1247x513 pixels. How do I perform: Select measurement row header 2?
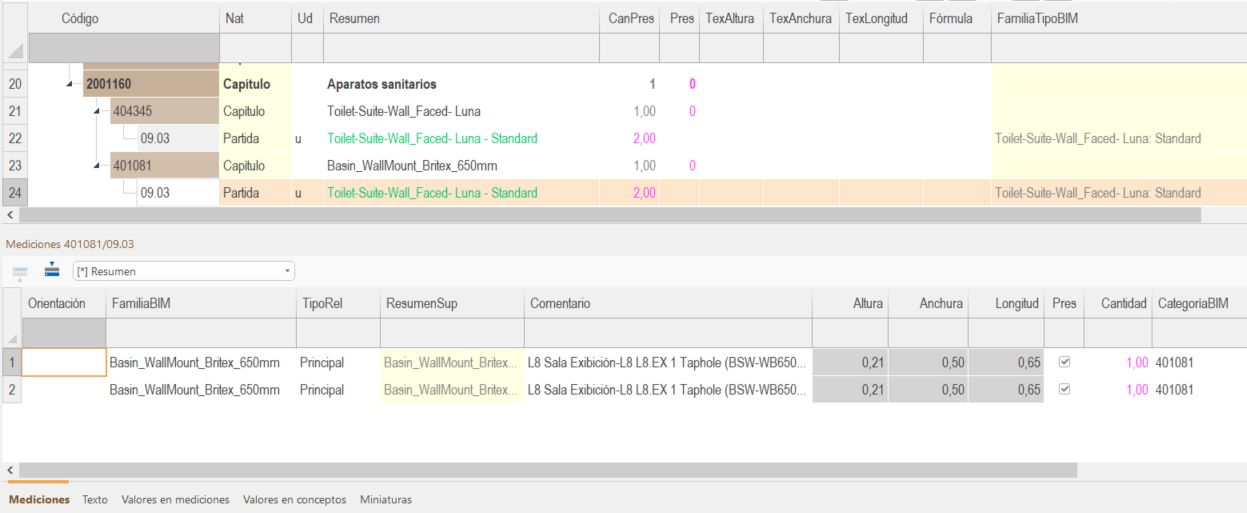[11, 390]
